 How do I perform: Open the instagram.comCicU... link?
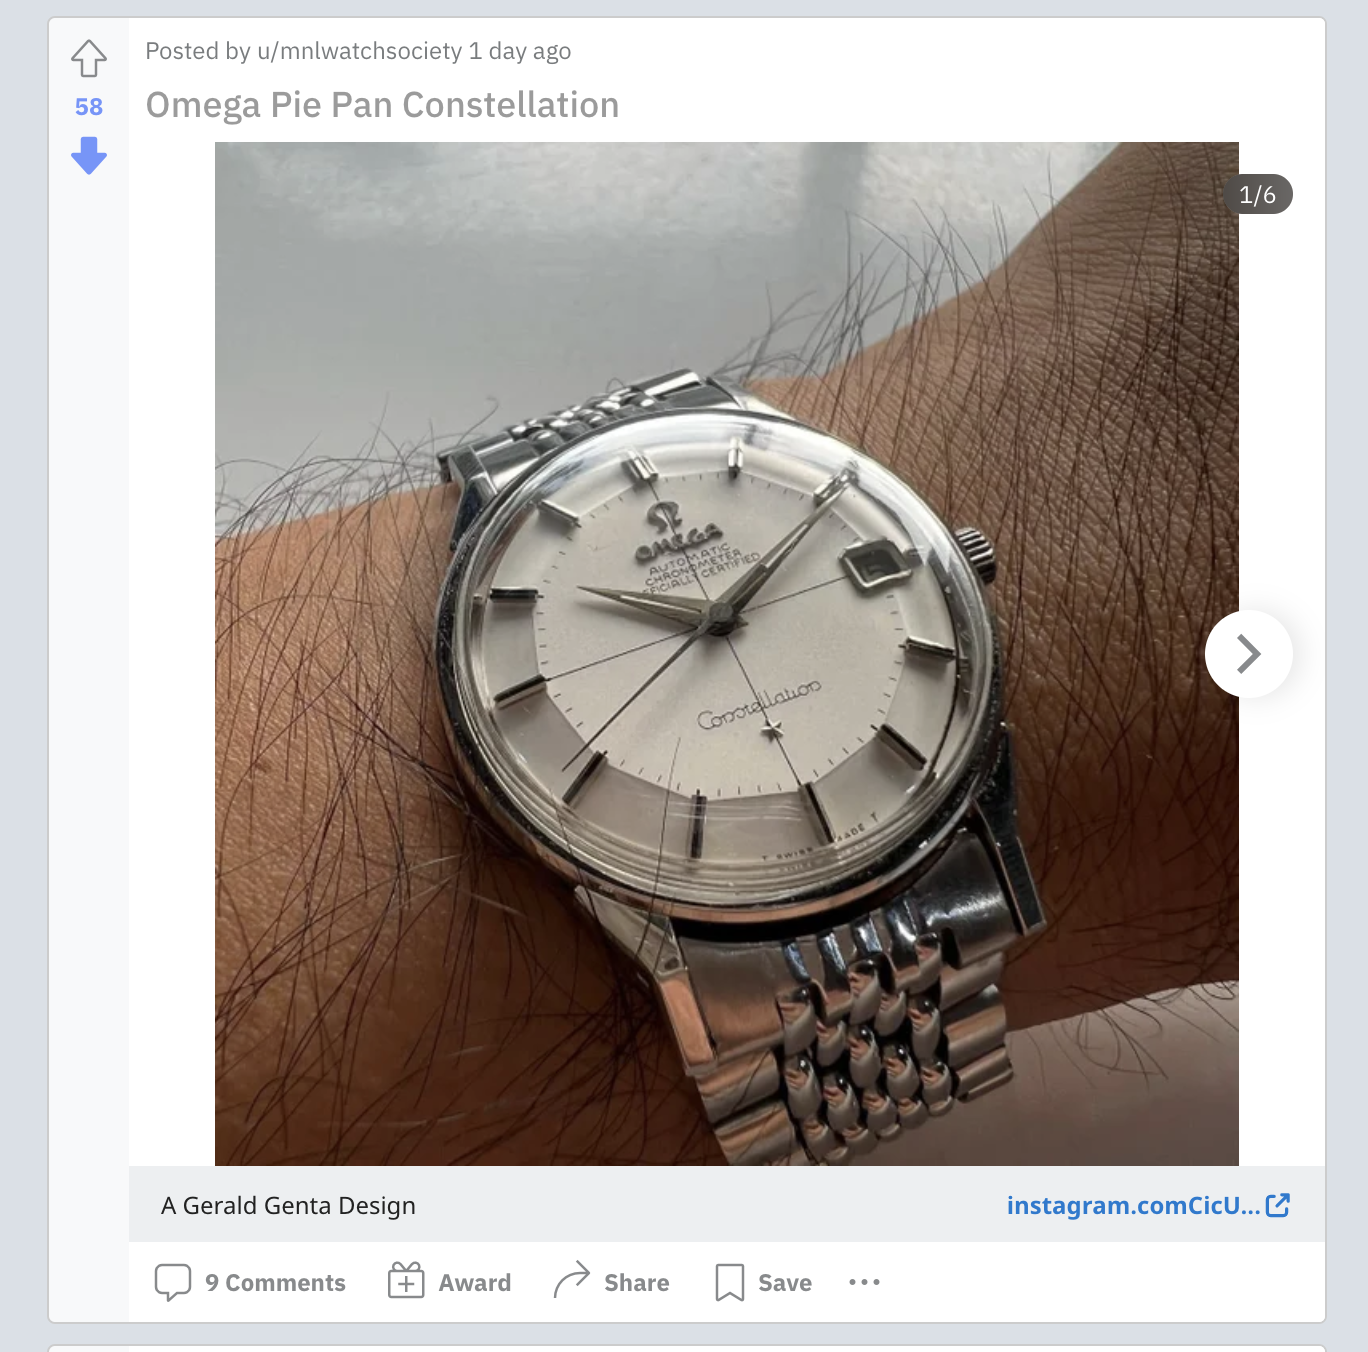[x=1133, y=1206]
